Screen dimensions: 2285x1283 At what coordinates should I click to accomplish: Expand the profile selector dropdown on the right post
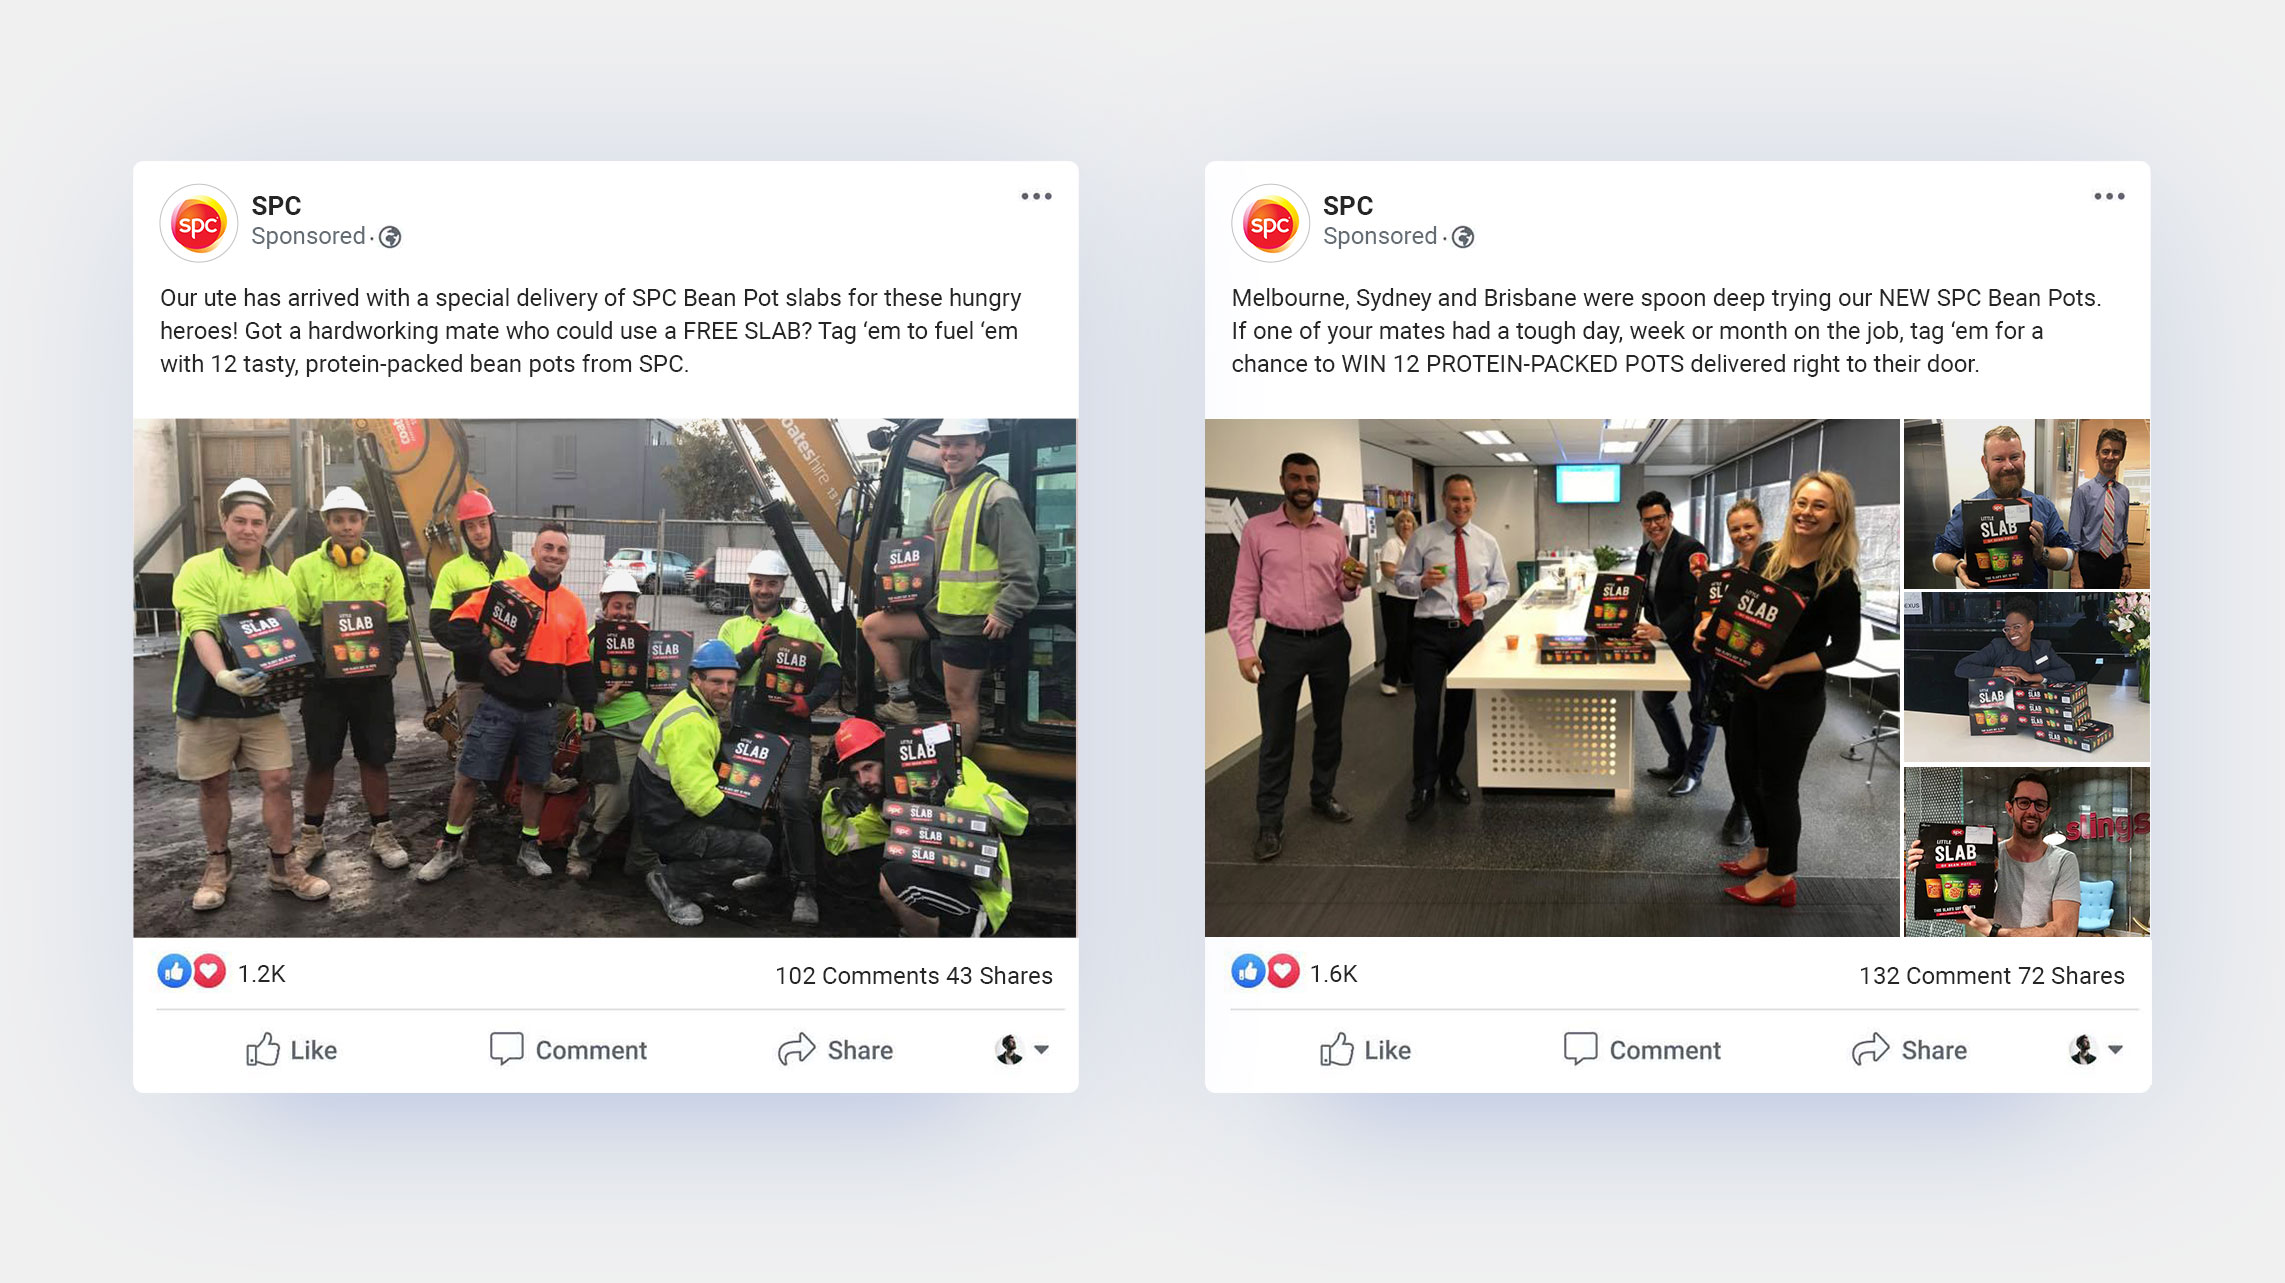coord(2096,1049)
